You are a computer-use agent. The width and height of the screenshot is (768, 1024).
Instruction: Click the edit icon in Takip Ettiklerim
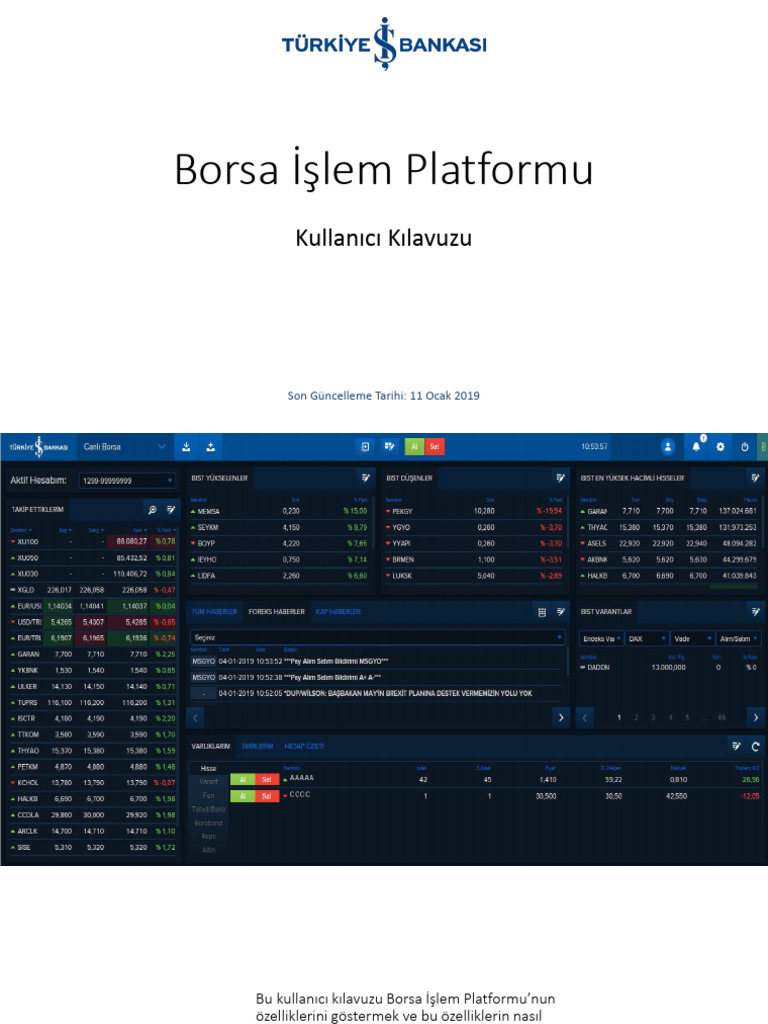[x=170, y=509]
